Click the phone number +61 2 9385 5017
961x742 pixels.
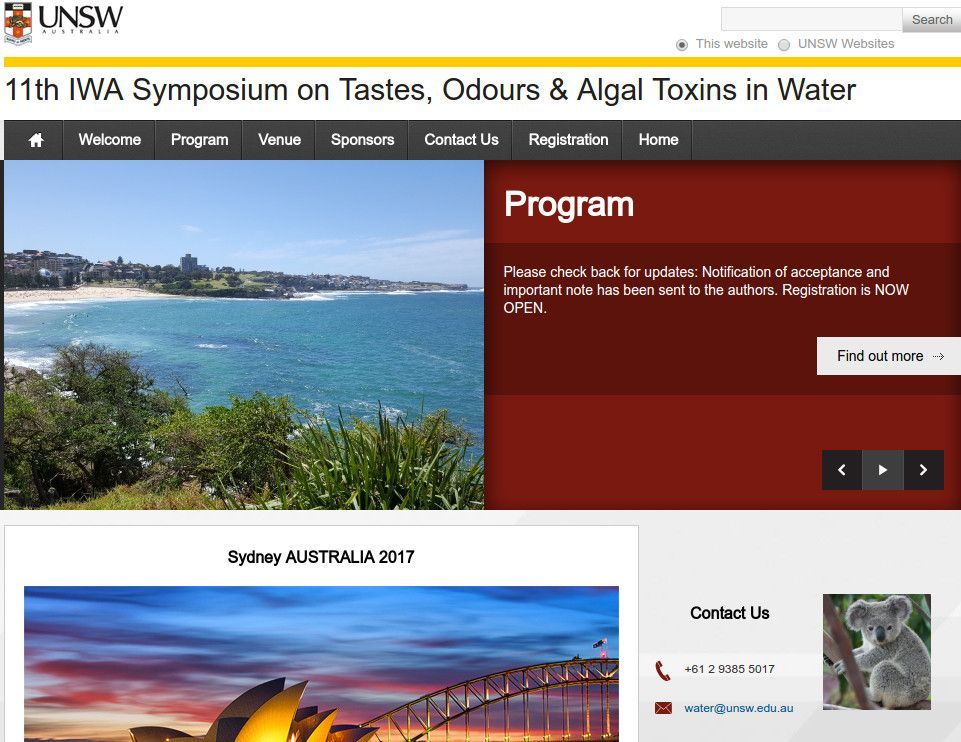[x=729, y=669]
